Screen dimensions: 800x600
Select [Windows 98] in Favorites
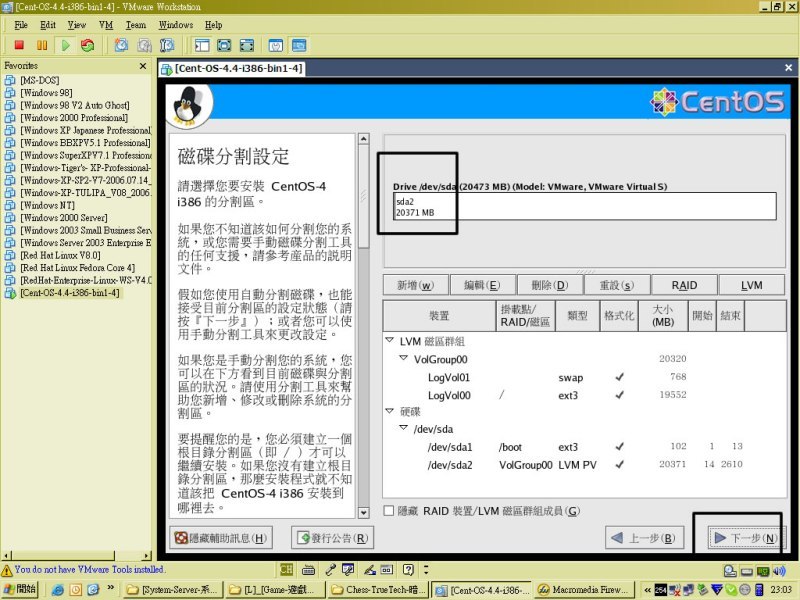coord(46,93)
